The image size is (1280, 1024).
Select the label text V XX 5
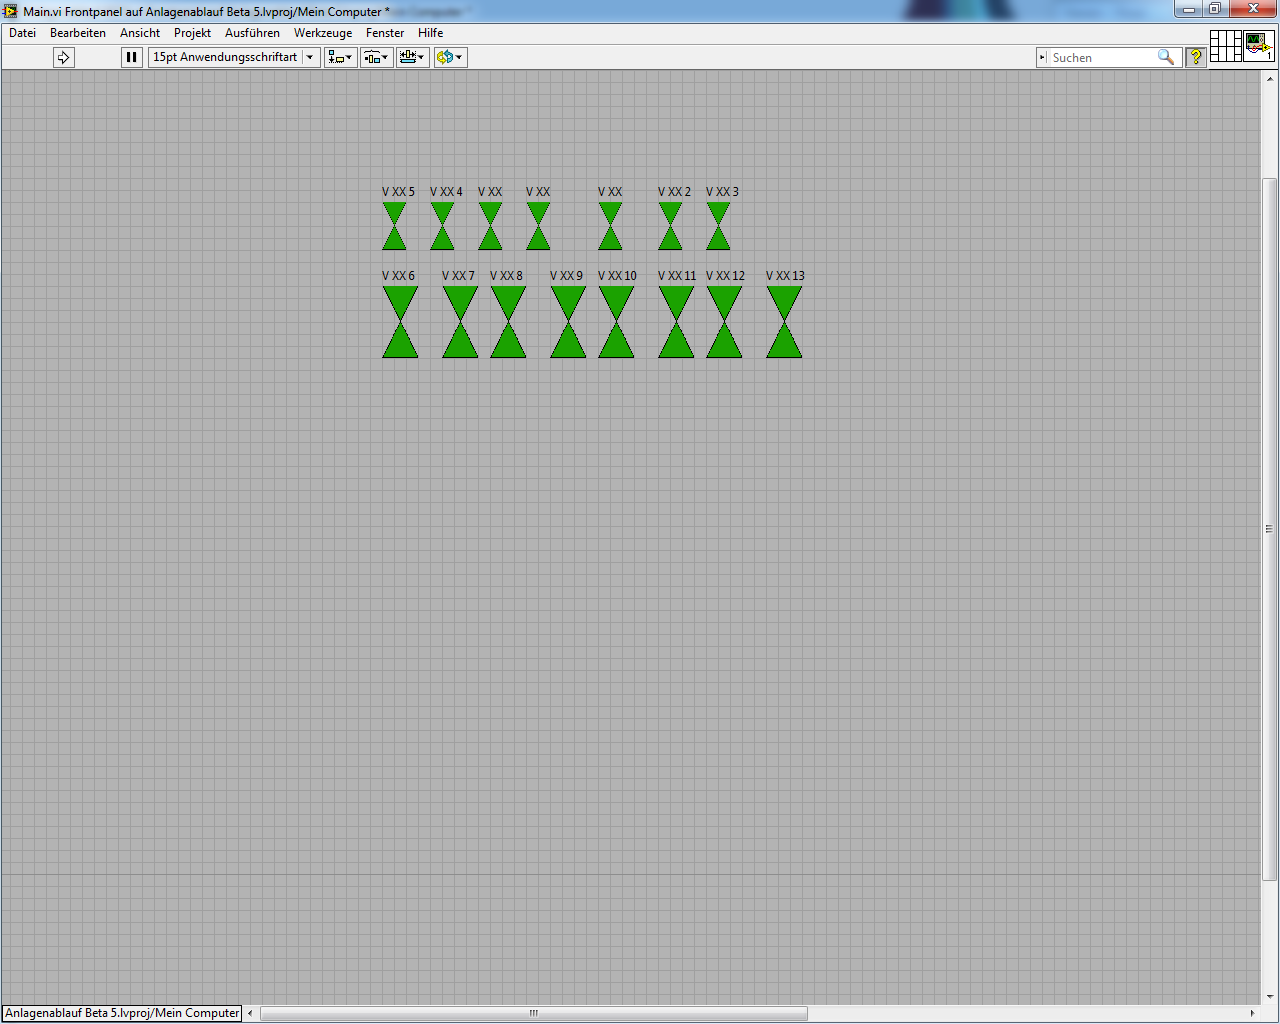[398, 192]
